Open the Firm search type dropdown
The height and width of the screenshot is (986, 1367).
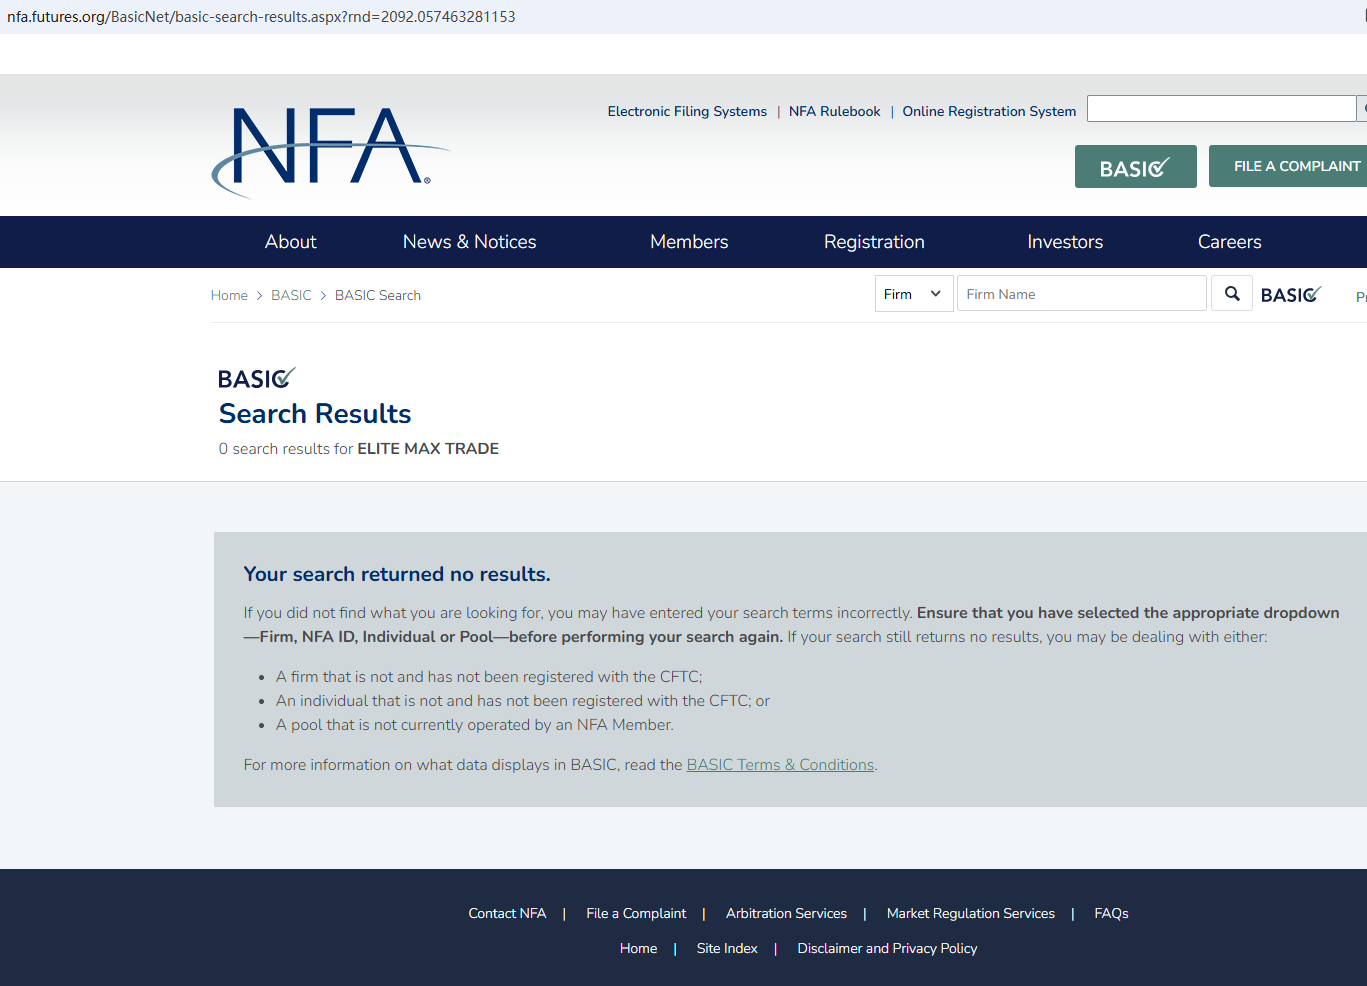(x=914, y=294)
